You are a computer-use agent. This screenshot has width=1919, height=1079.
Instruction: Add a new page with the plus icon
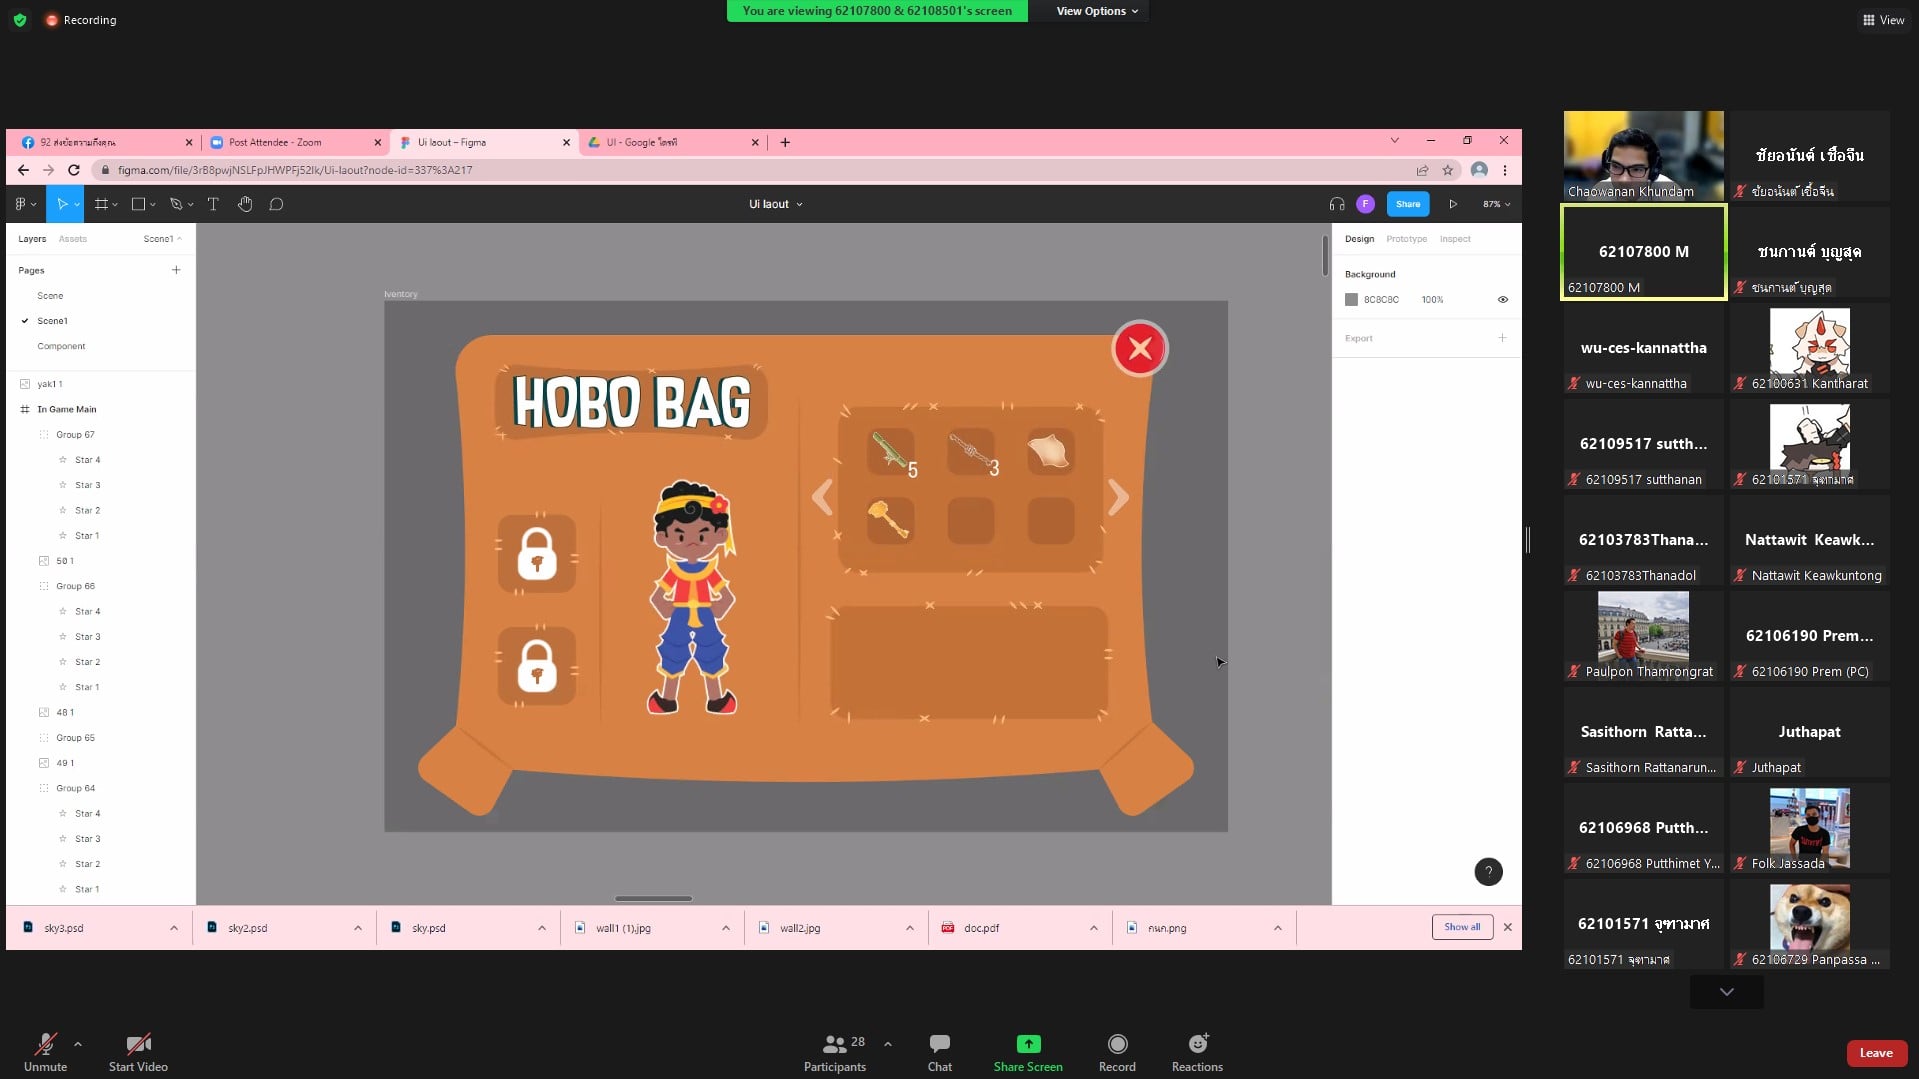click(176, 270)
